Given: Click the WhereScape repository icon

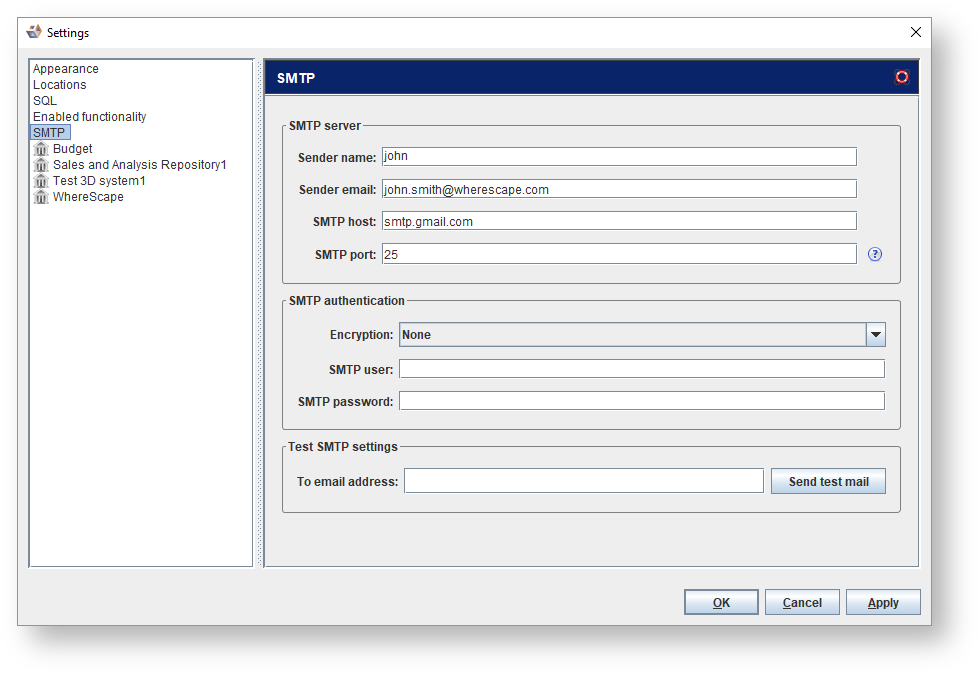Looking at the screenshot, I should click(x=41, y=197).
